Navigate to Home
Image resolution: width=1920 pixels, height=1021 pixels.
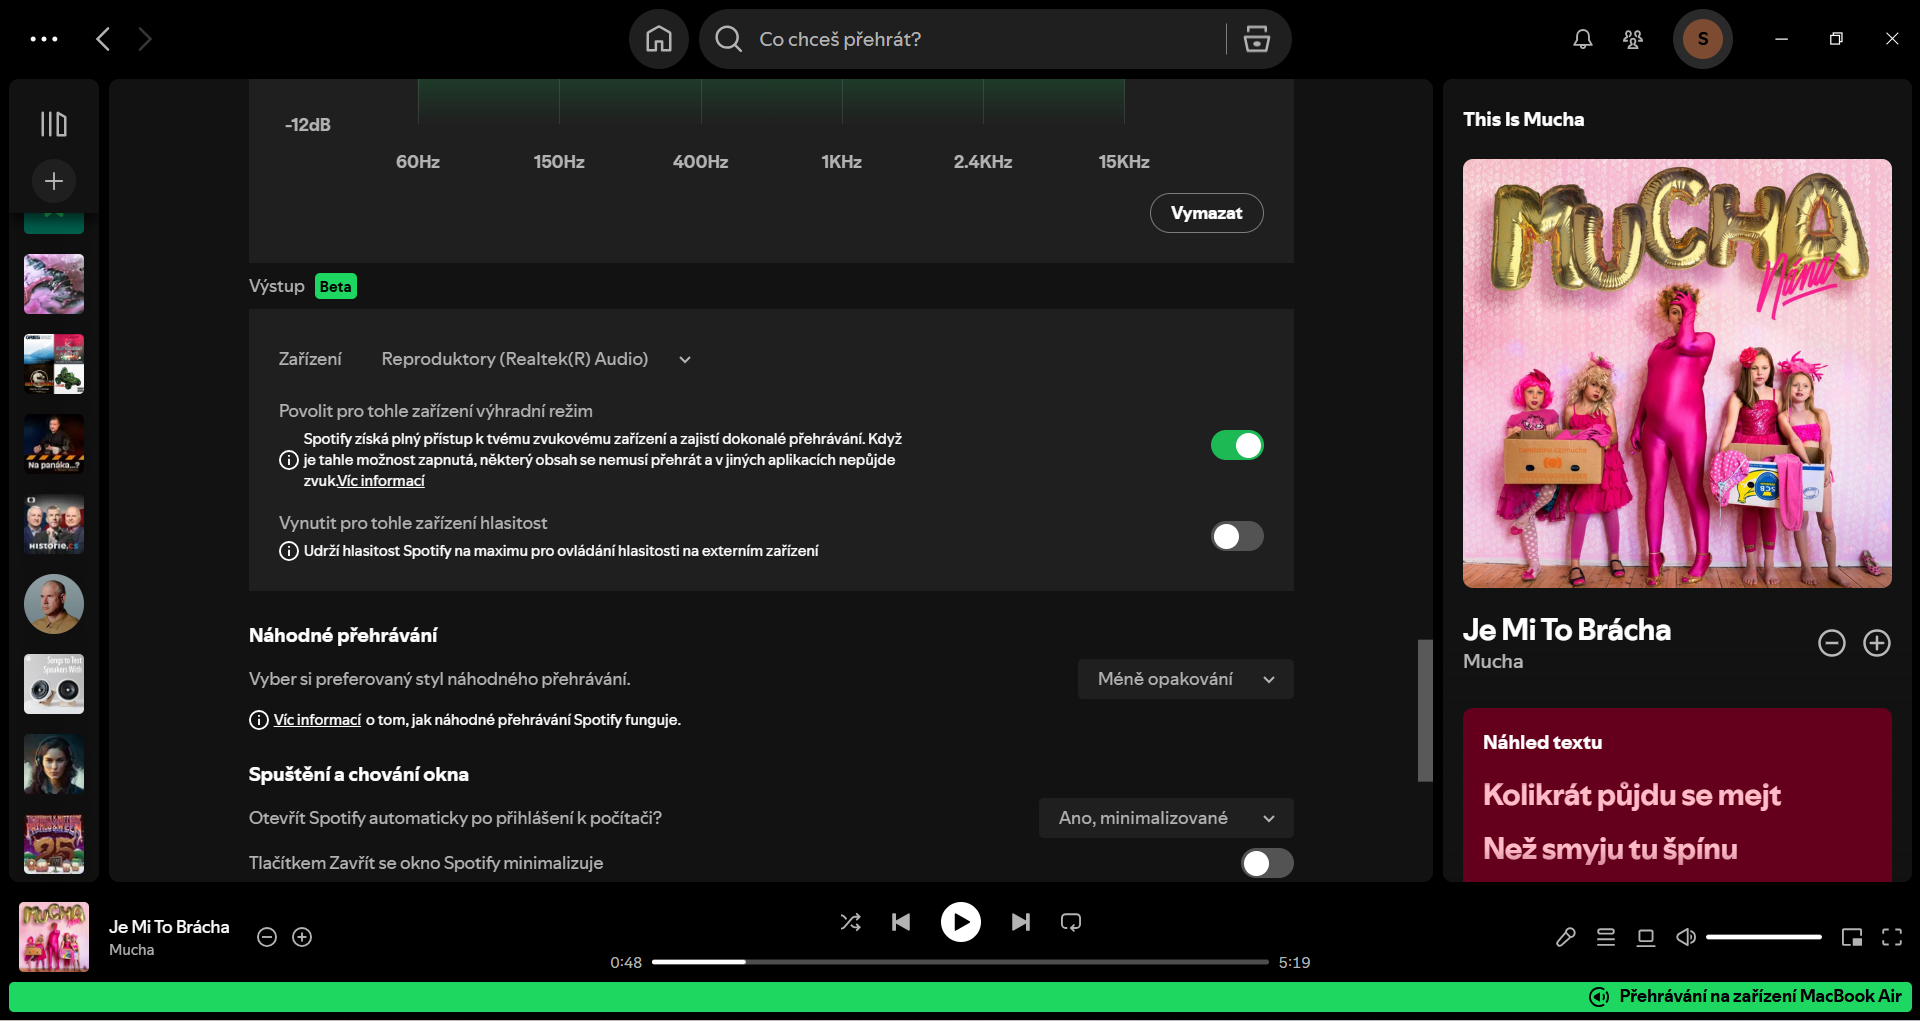point(657,39)
